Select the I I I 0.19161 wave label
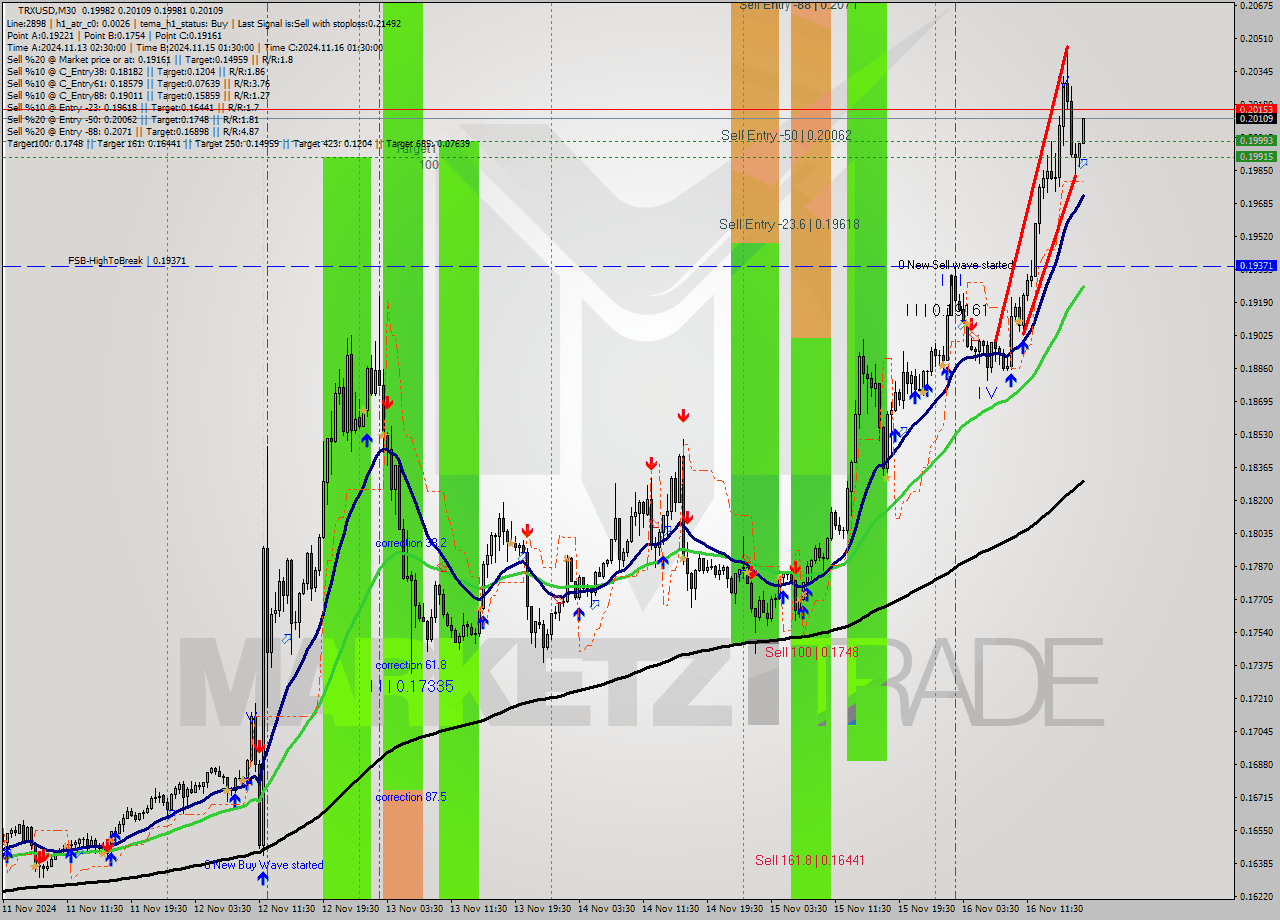This screenshot has width=1280, height=920. (946, 311)
